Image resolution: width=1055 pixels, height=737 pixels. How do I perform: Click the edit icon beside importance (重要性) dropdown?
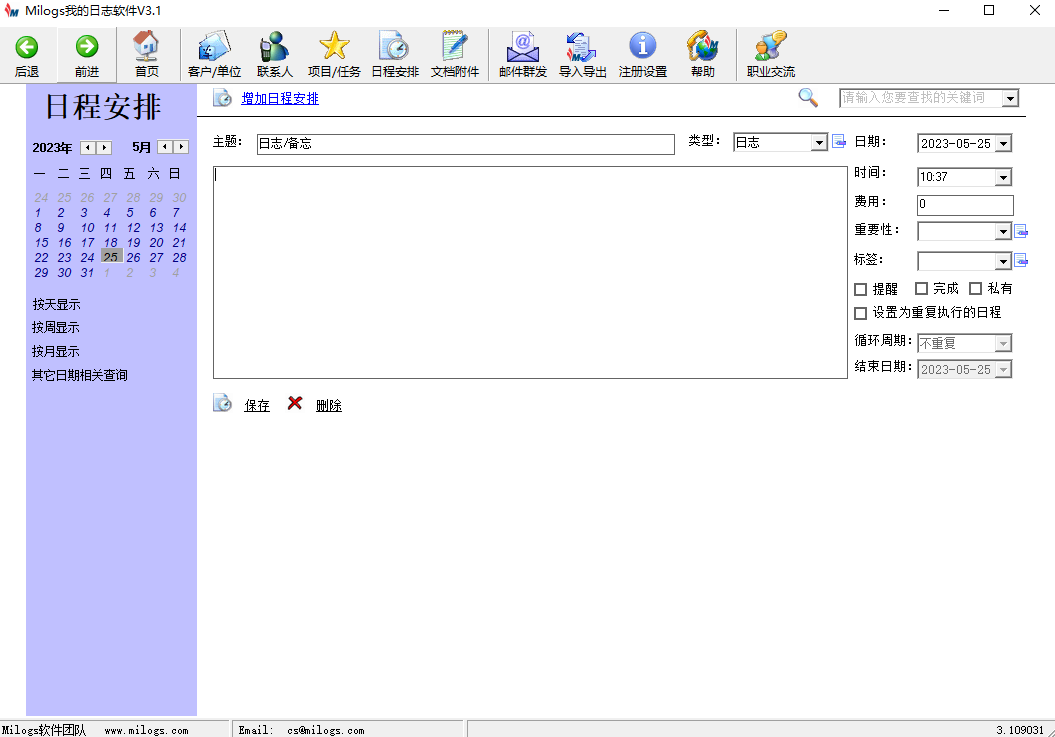click(x=1021, y=232)
